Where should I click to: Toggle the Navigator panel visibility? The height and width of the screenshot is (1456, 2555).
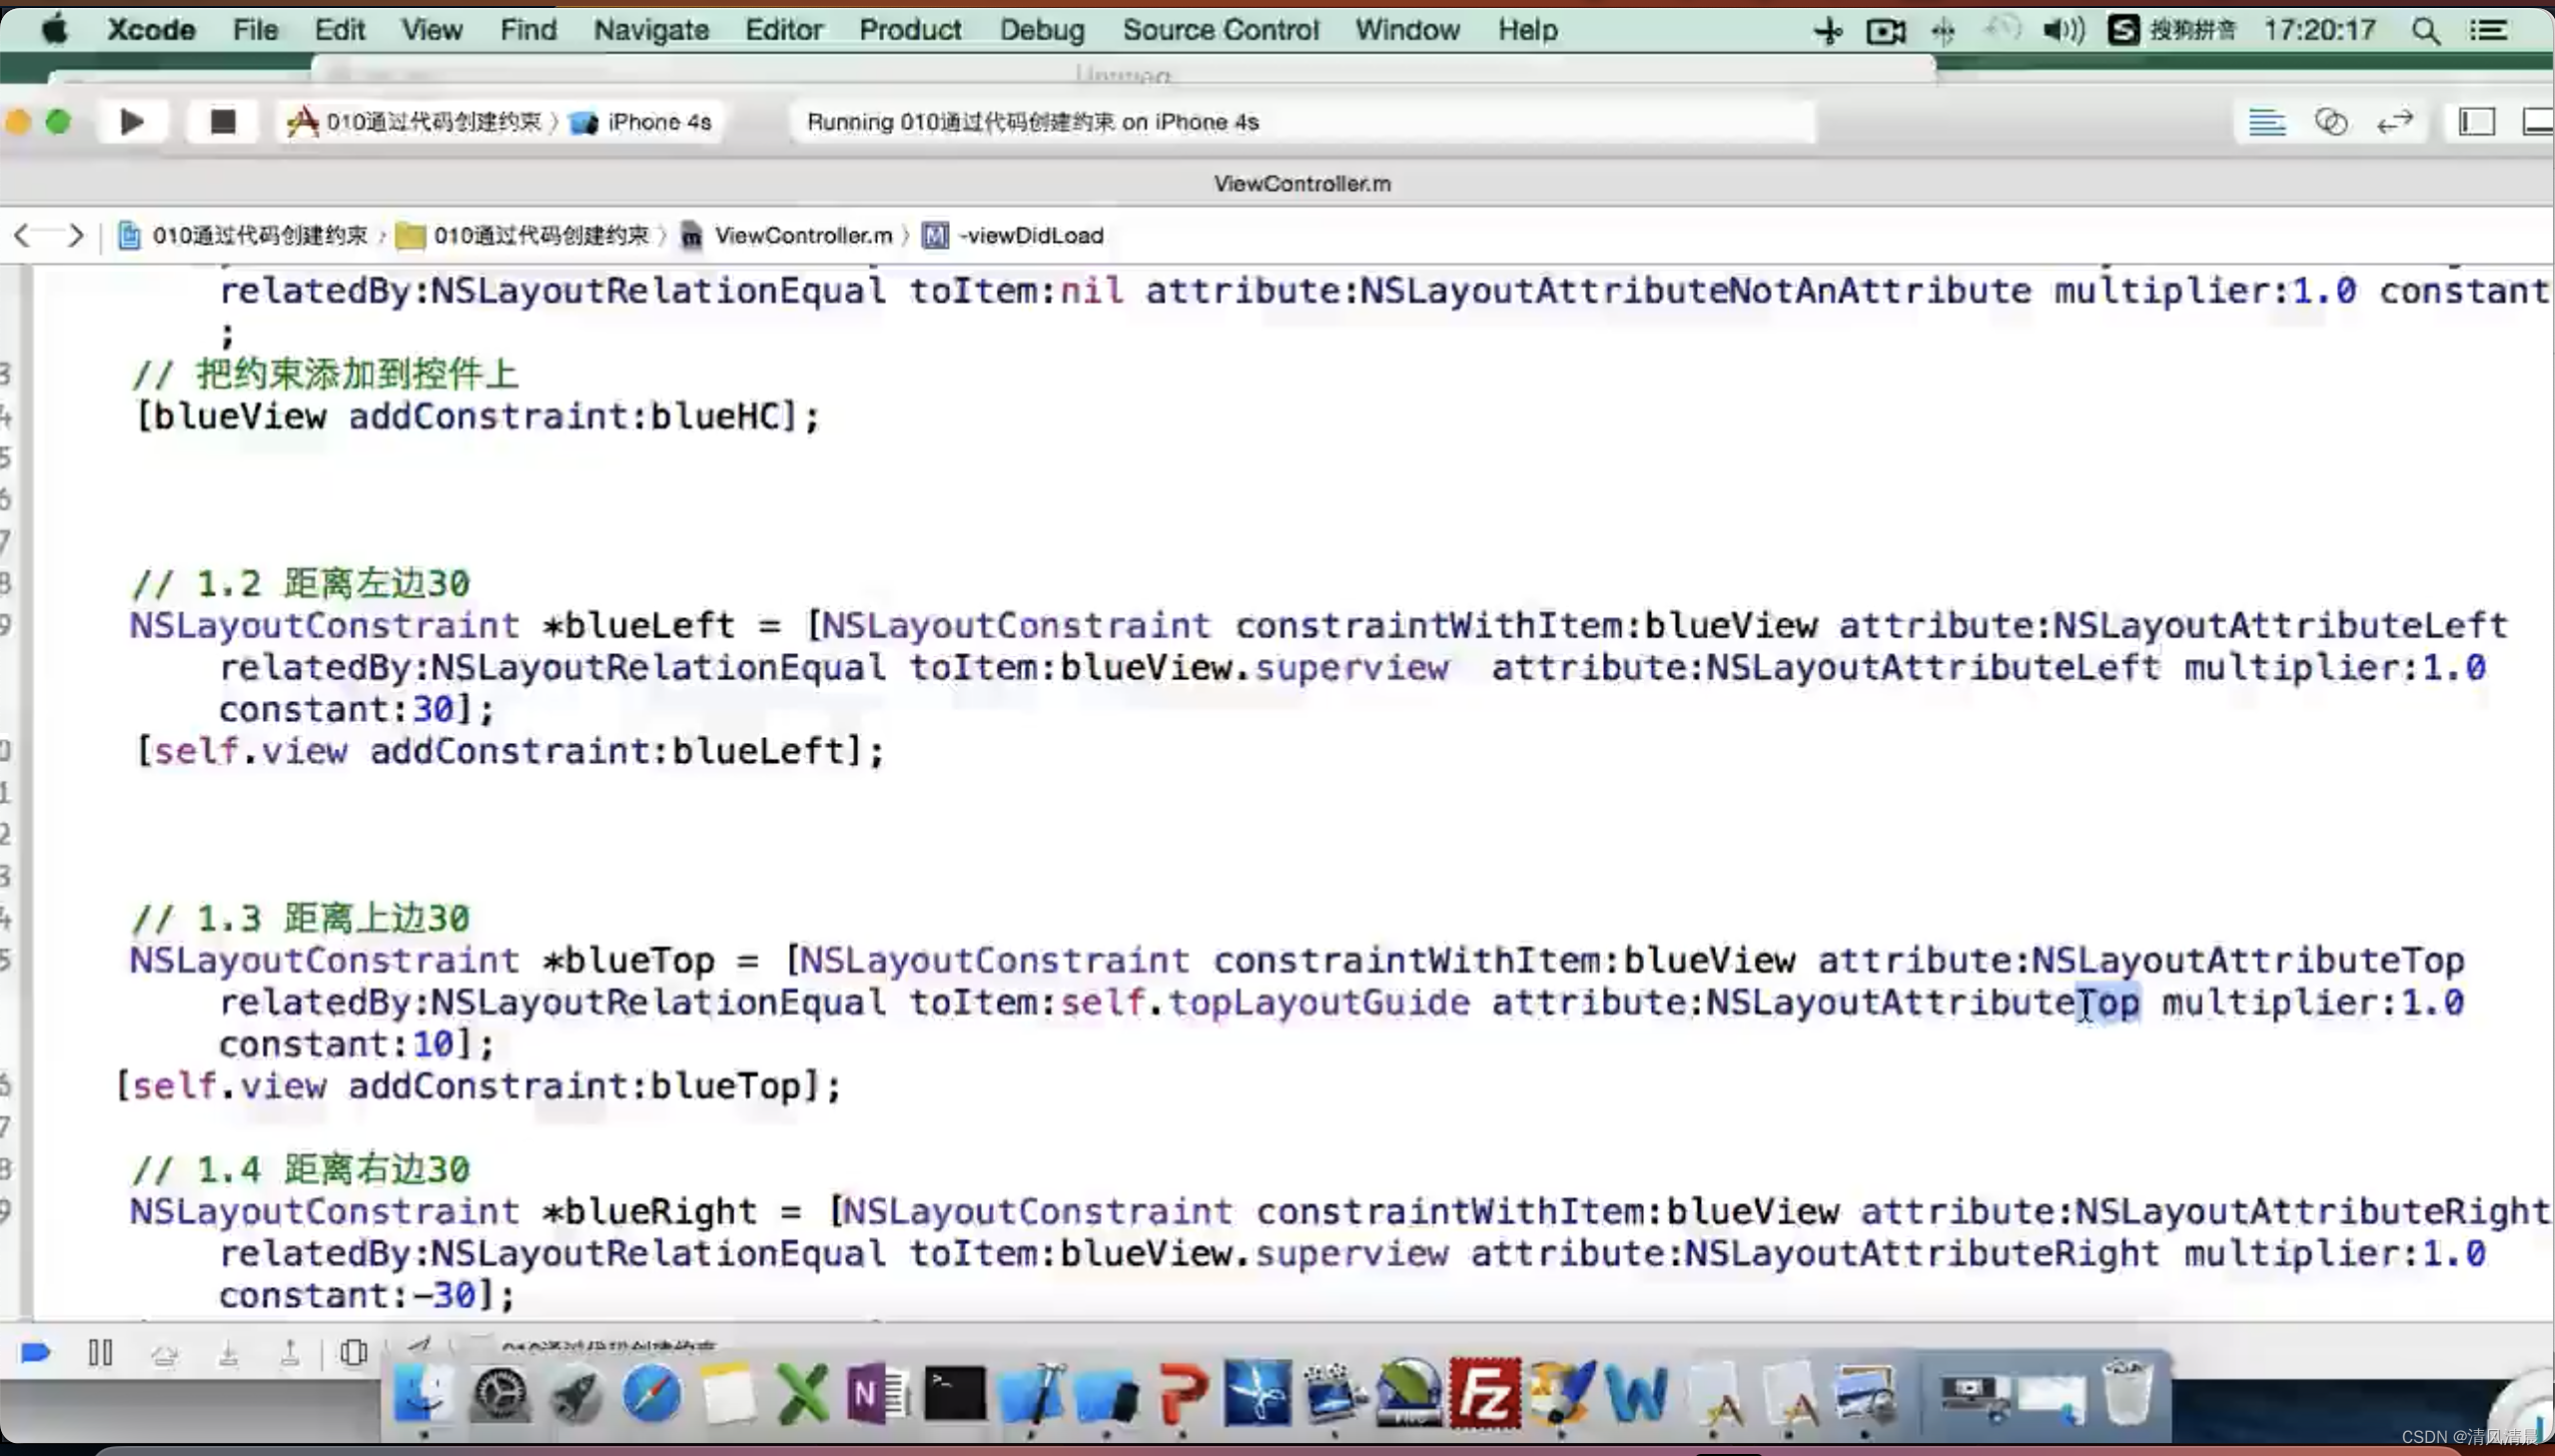[2476, 122]
